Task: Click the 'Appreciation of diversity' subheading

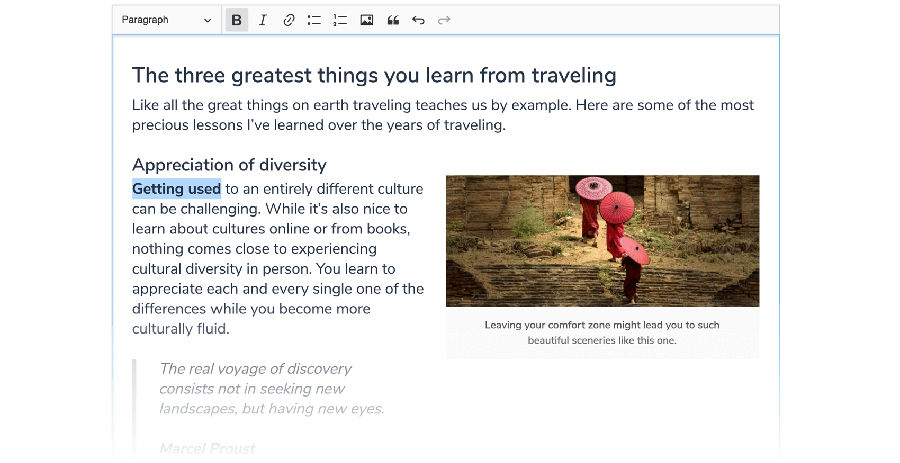Action: tap(229, 165)
